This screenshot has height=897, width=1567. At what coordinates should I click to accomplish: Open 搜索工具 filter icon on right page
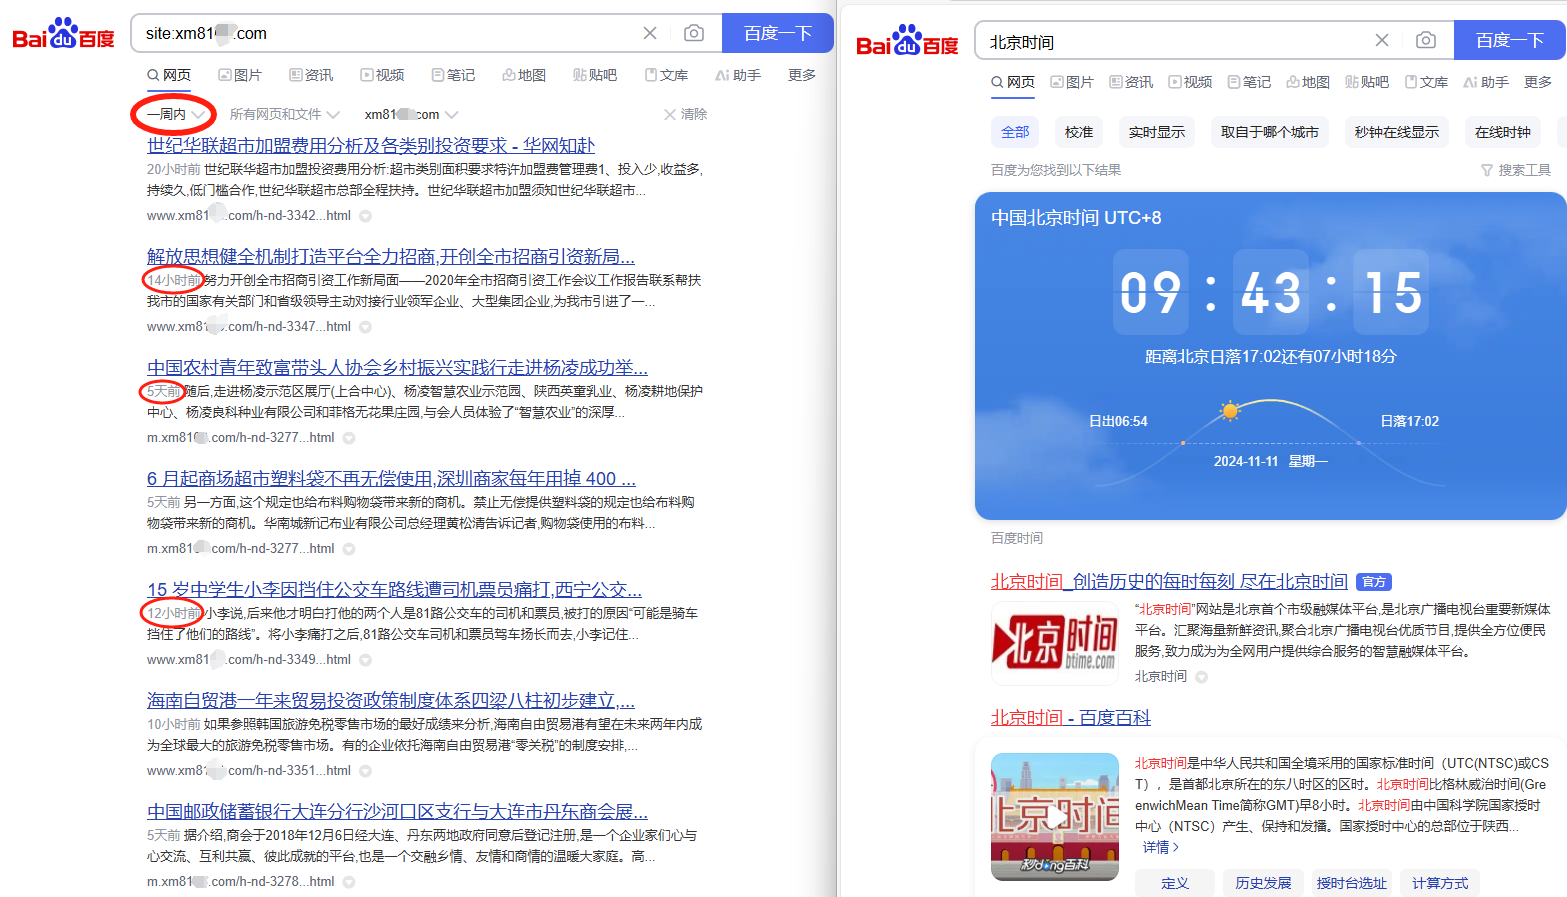pyautogui.click(x=1487, y=170)
